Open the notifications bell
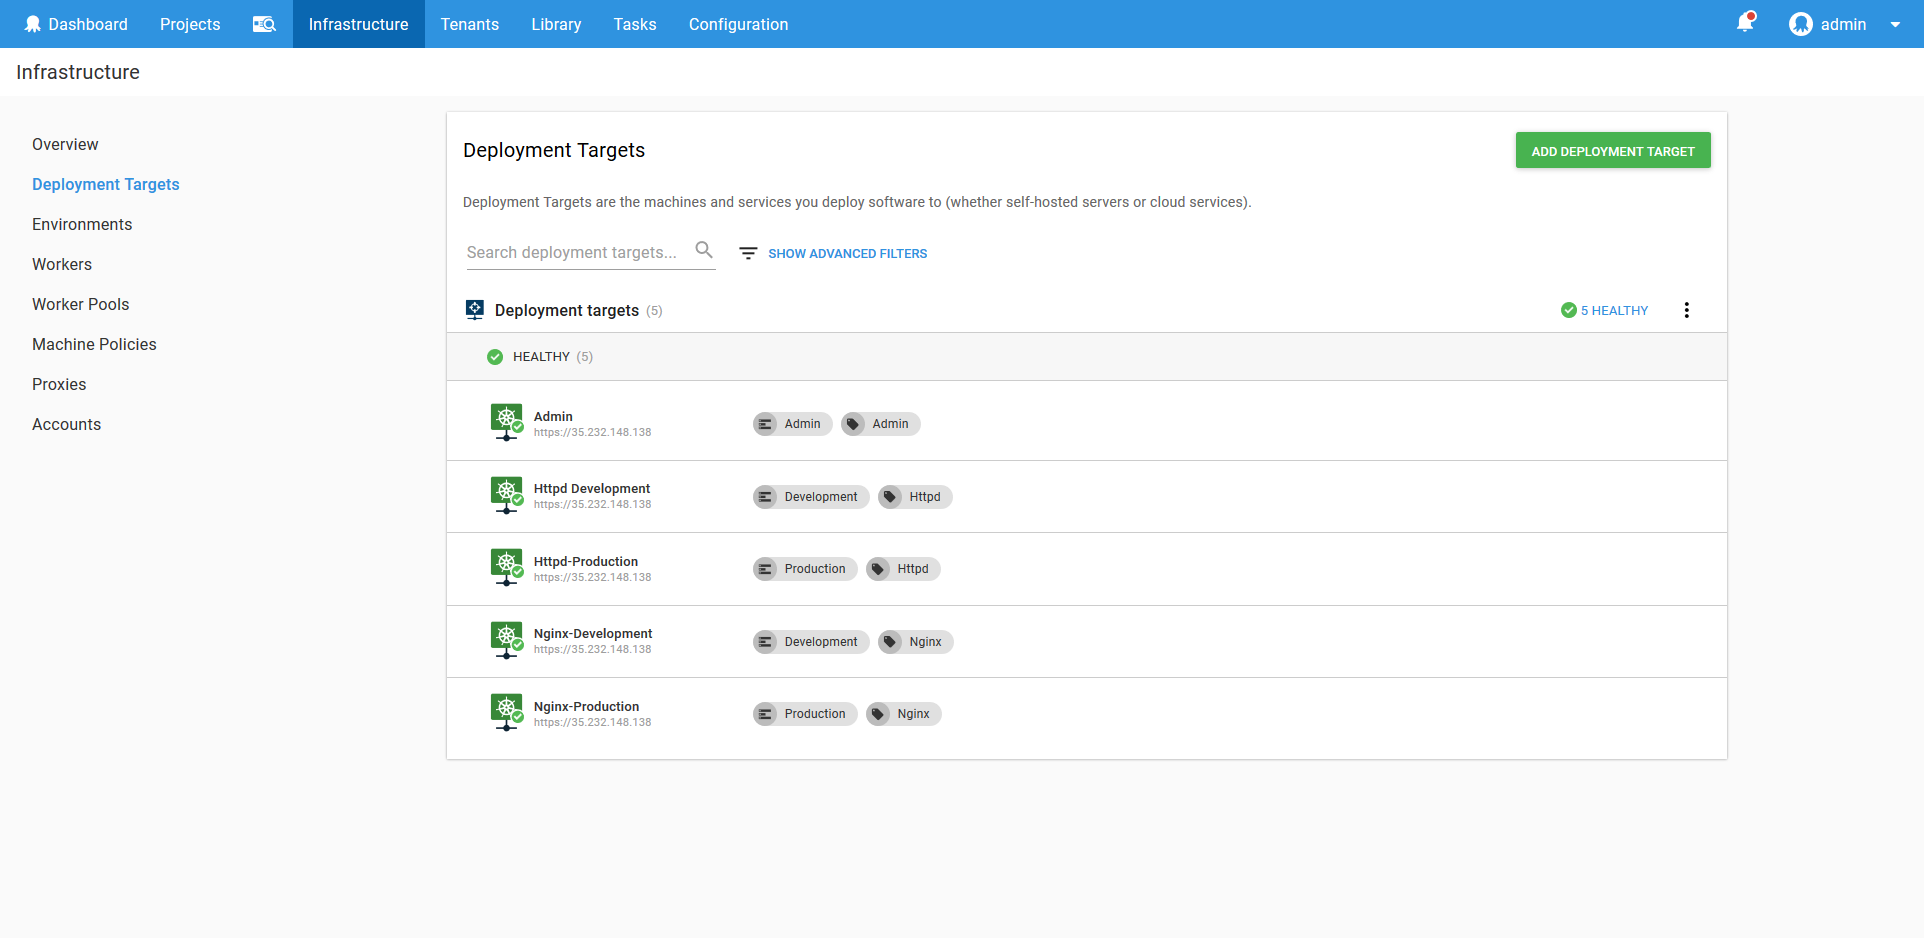 pos(1745,23)
